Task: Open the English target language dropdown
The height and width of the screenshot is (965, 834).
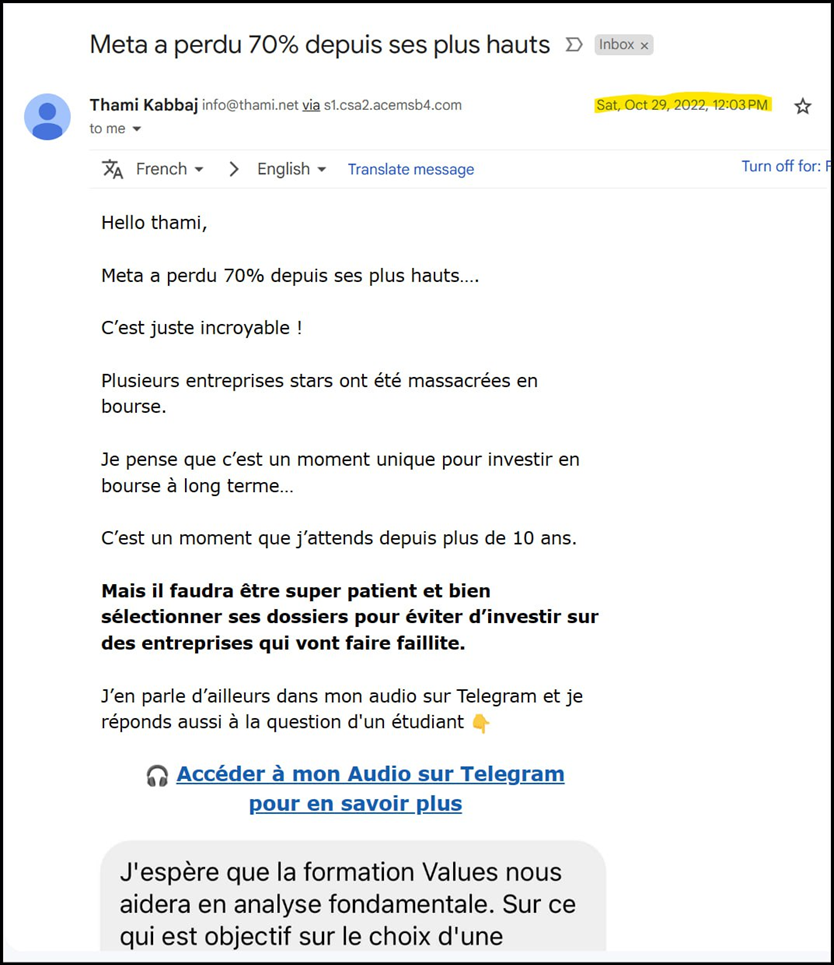Action: (291, 169)
